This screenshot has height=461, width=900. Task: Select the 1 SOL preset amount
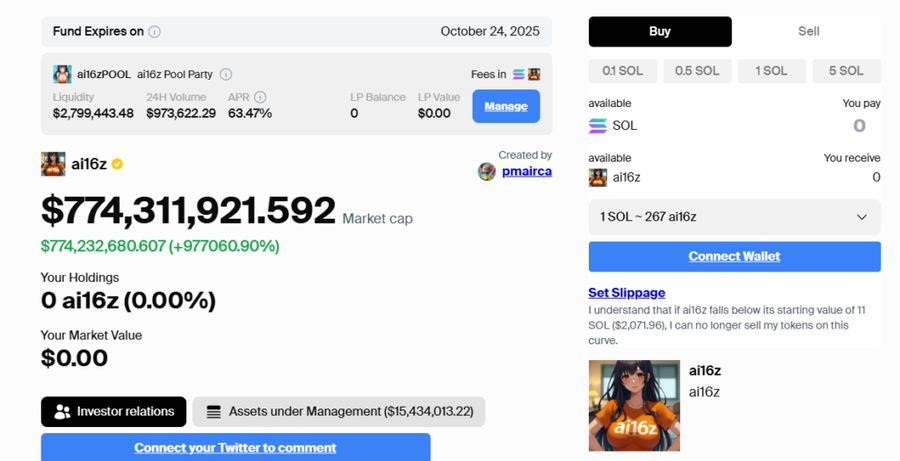(771, 71)
